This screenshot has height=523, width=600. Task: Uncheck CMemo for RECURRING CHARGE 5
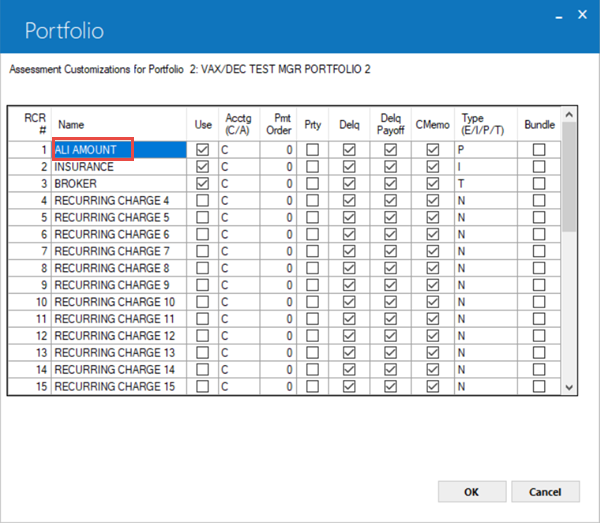tap(433, 217)
